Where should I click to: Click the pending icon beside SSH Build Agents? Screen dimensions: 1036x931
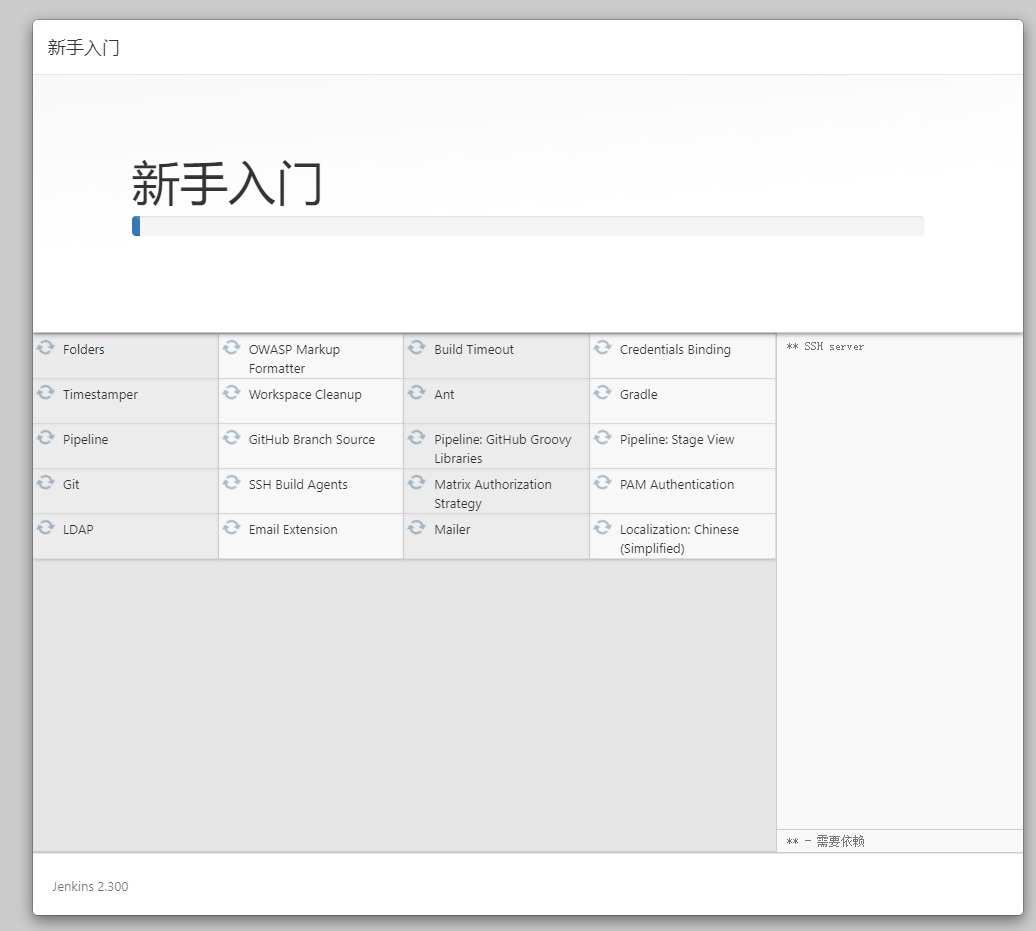[x=231, y=482]
